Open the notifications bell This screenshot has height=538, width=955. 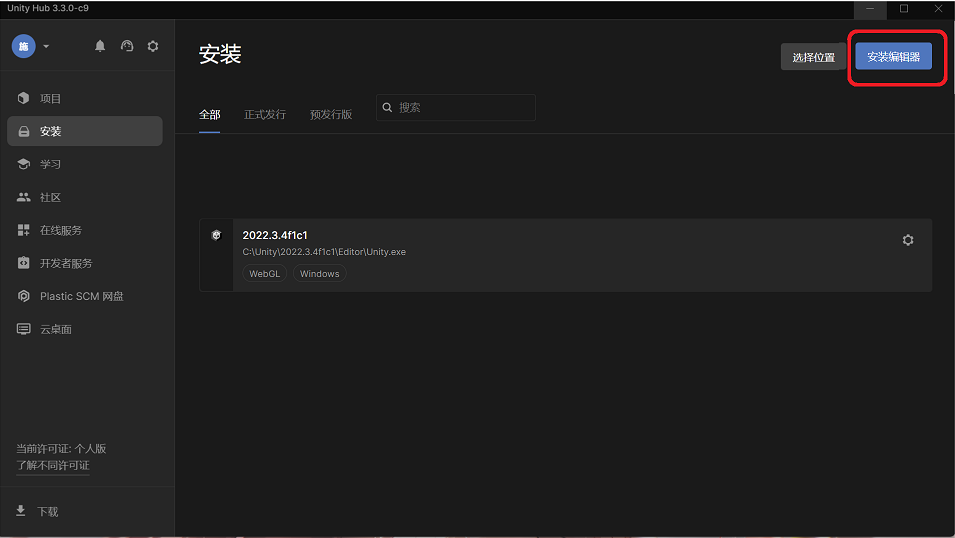click(x=100, y=46)
